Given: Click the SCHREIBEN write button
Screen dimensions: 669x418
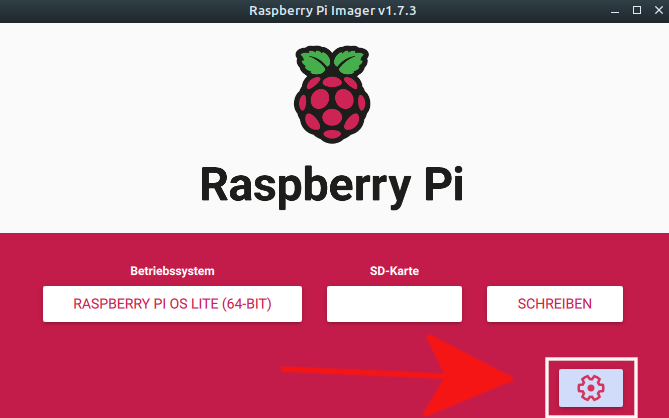Looking at the screenshot, I should pyautogui.click(x=555, y=304).
